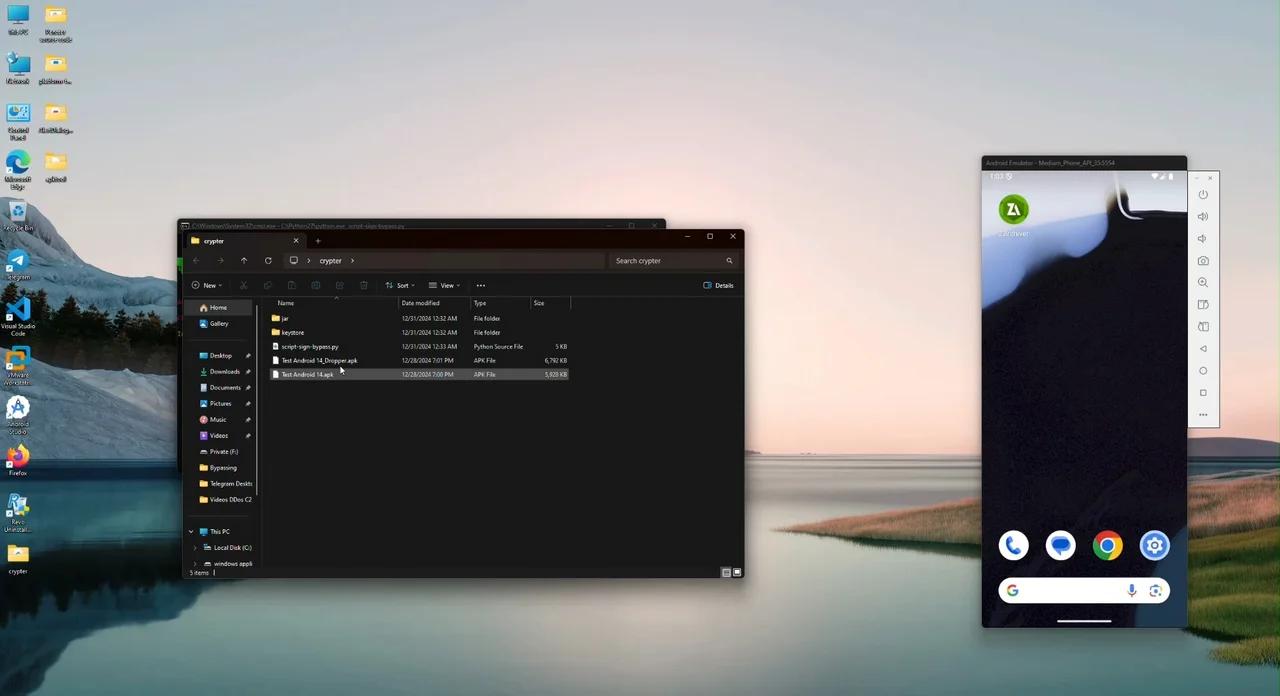1280x696 pixels.
Task: Click the Search crypter input field
Action: pos(666,261)
